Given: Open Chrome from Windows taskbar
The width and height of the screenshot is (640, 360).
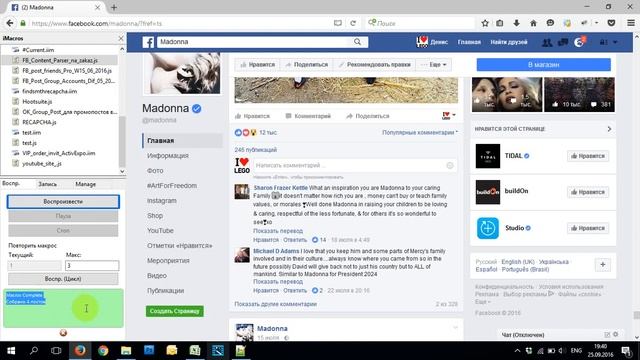Looking at the screenshot, I should coord(103,351).
